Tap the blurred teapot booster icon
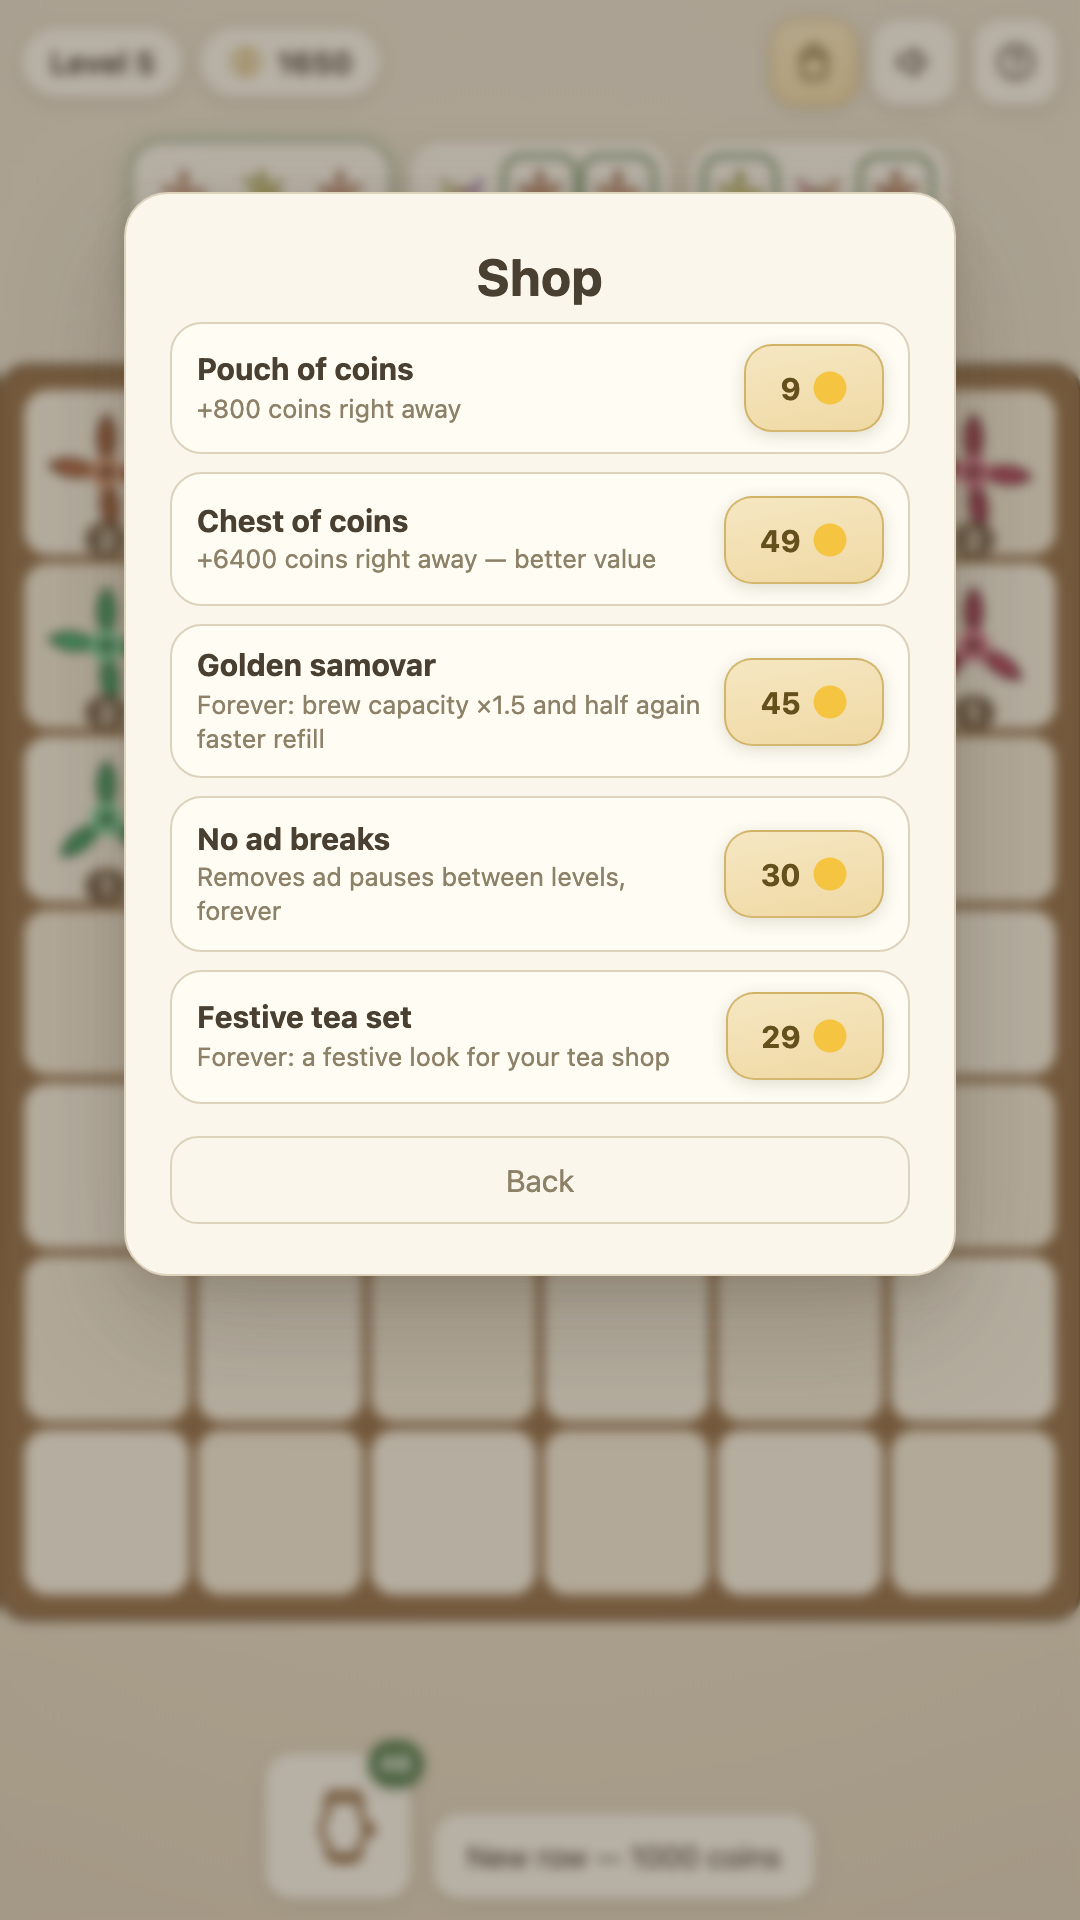 pos(340,1825)
